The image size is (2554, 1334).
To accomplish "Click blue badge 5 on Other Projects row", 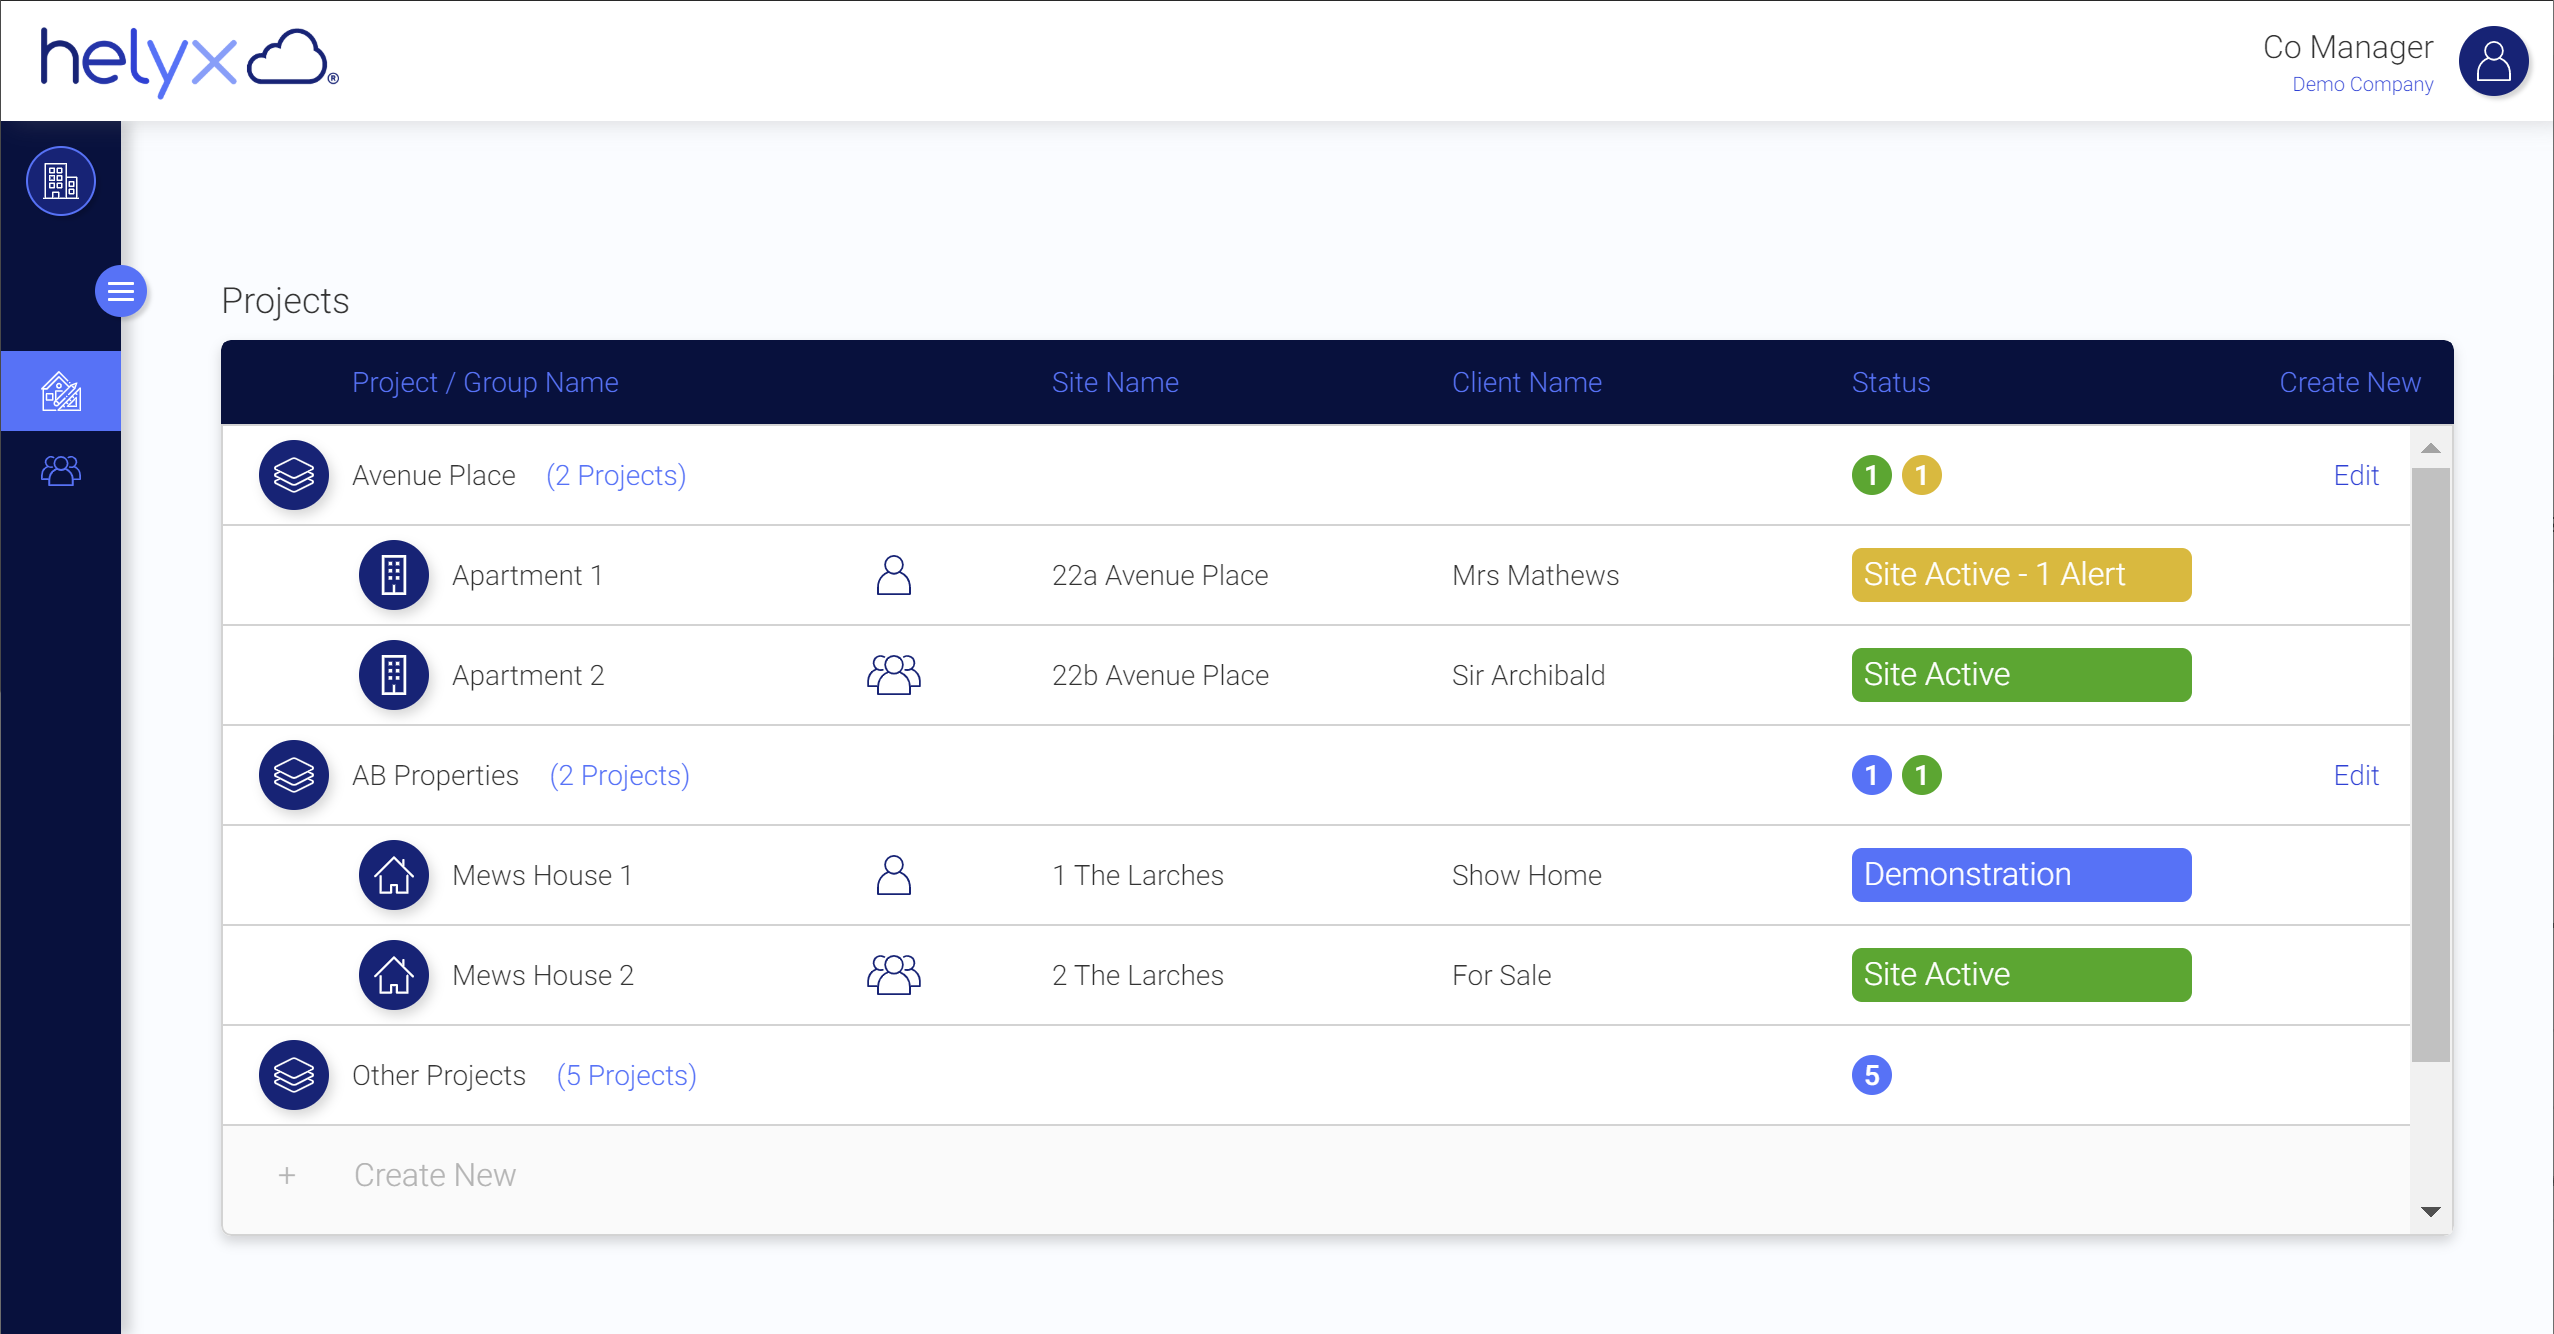I will [x=1872, y=1075].
